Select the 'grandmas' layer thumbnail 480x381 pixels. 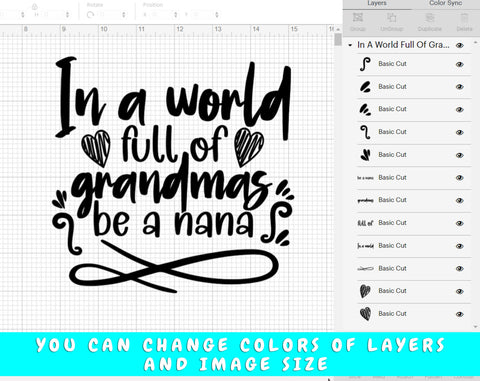pyautogui.click(x=365, y=200)
